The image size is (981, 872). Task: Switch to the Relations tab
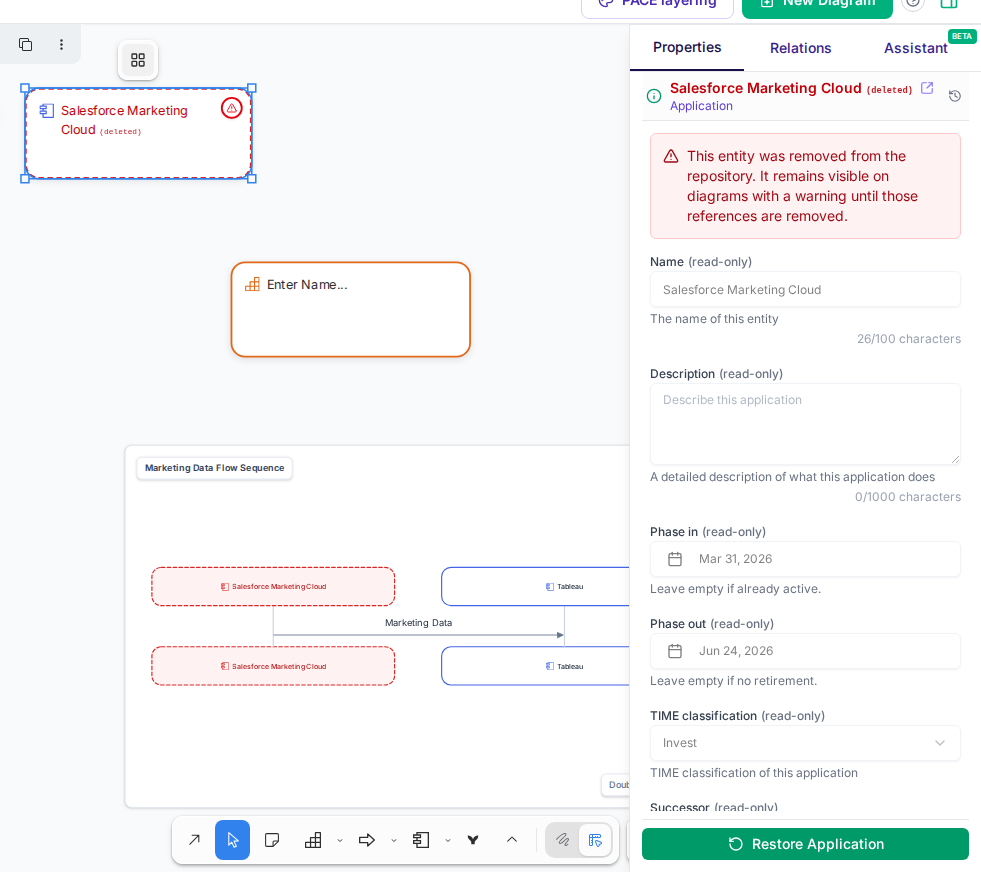[x=800, y=48]
